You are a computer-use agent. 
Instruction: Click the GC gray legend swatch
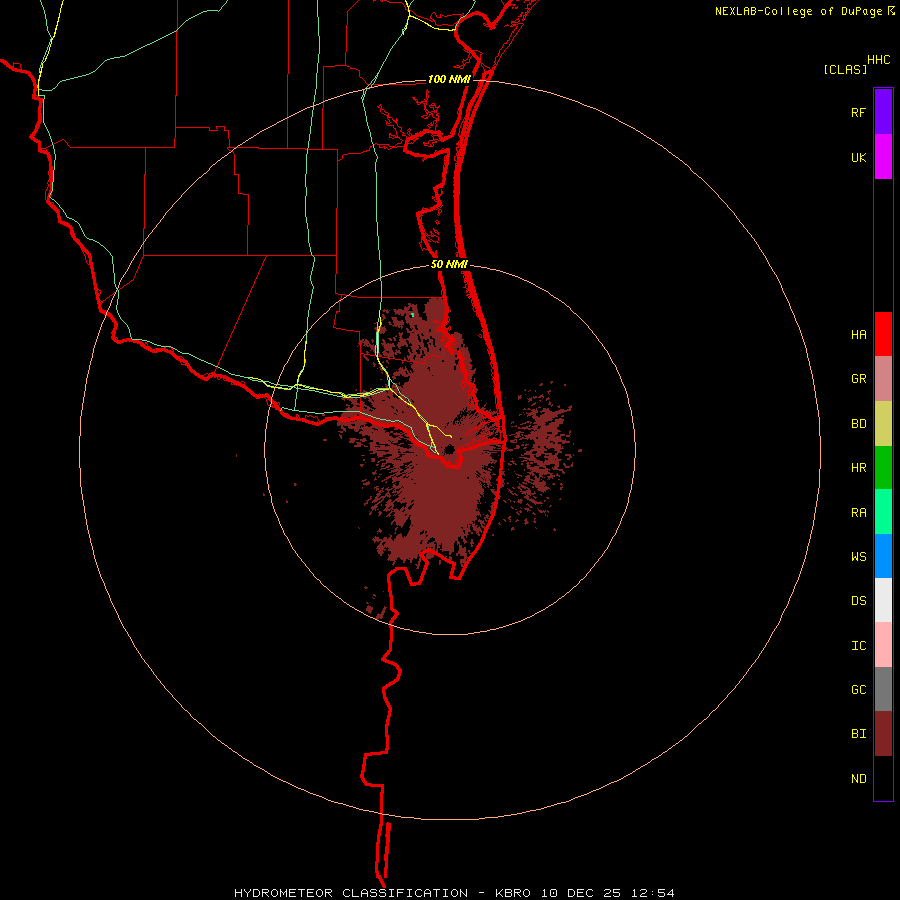tap(883, 689)
